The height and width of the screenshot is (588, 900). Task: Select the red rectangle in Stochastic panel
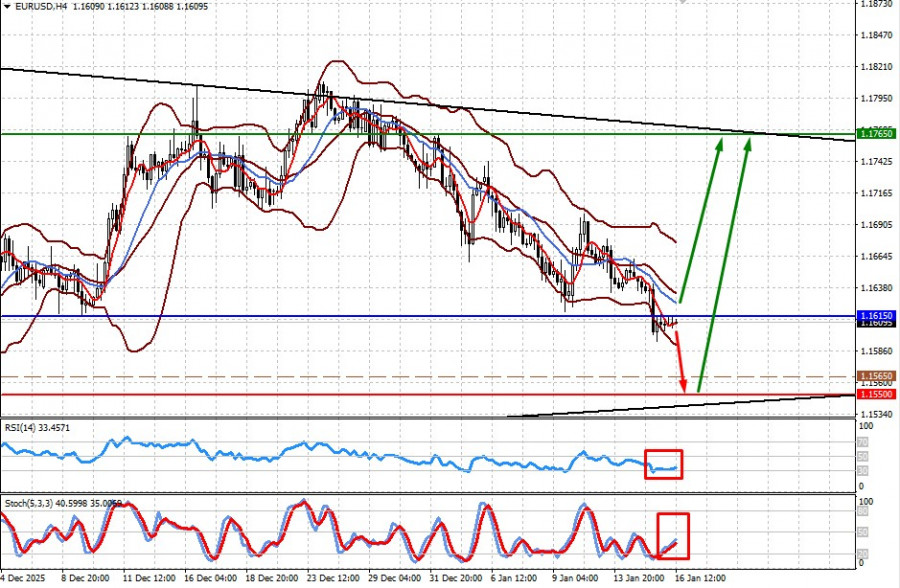pos(673,536)
